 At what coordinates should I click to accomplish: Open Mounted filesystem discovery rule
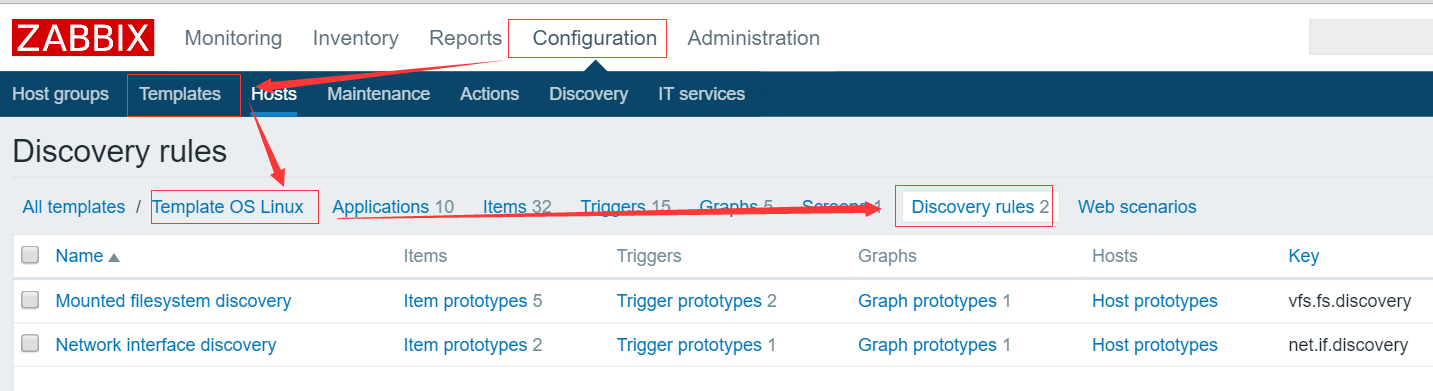pyautogui.click(x=173, y=301)
